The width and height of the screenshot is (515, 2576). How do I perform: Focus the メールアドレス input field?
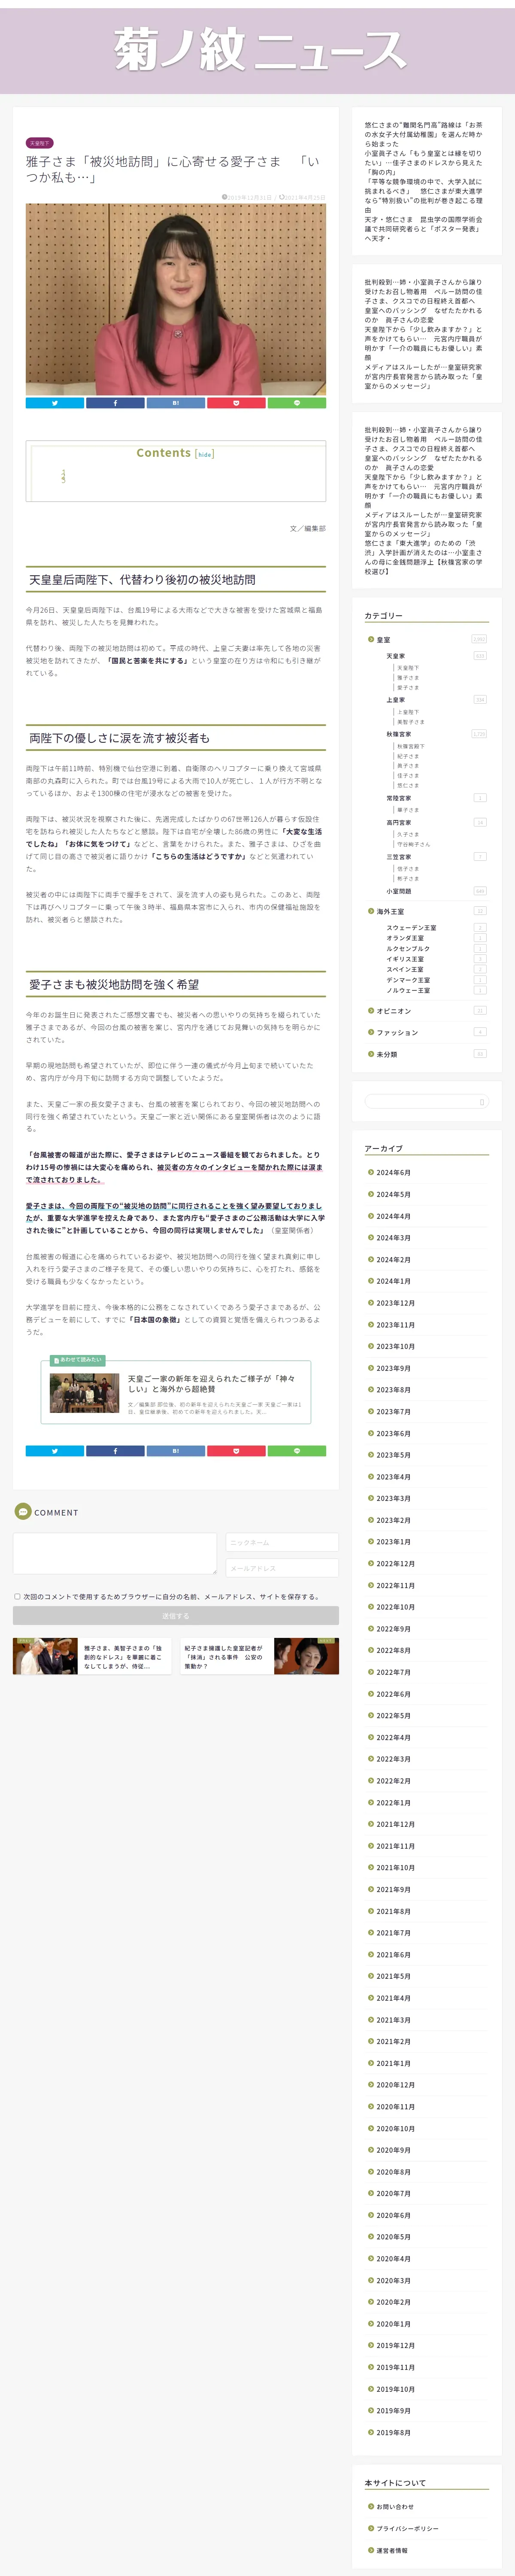[282, 1568]
